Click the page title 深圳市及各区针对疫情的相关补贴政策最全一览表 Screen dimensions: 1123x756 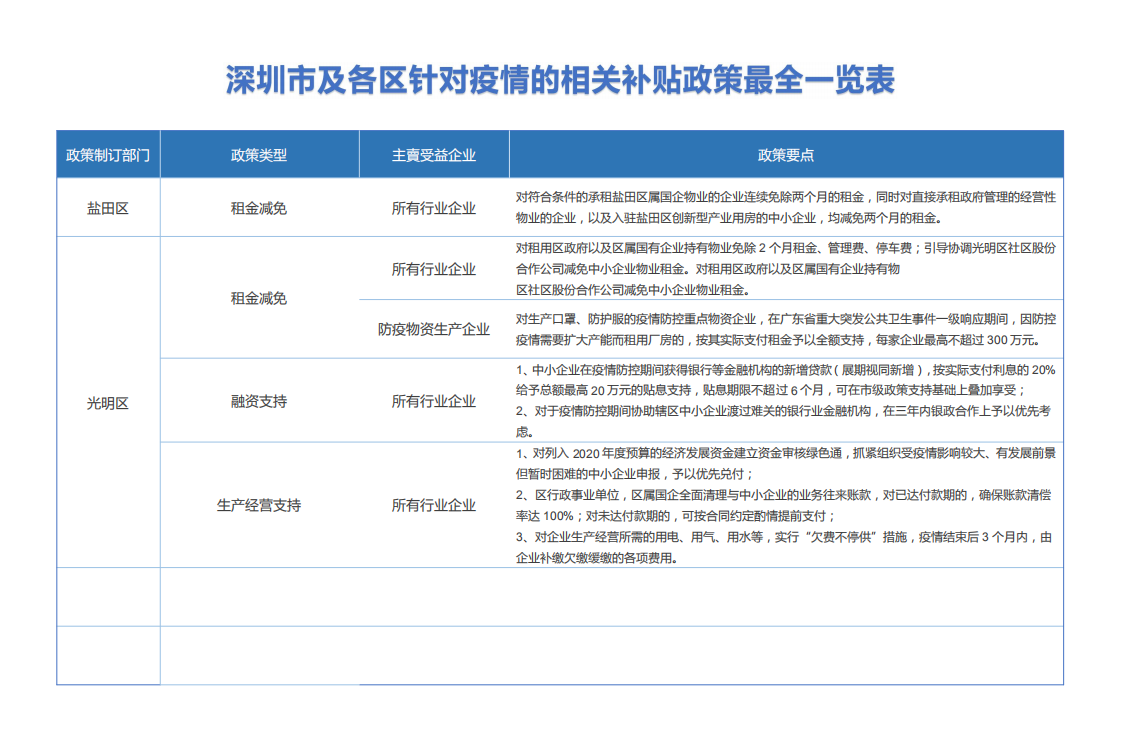click(560, 79)
